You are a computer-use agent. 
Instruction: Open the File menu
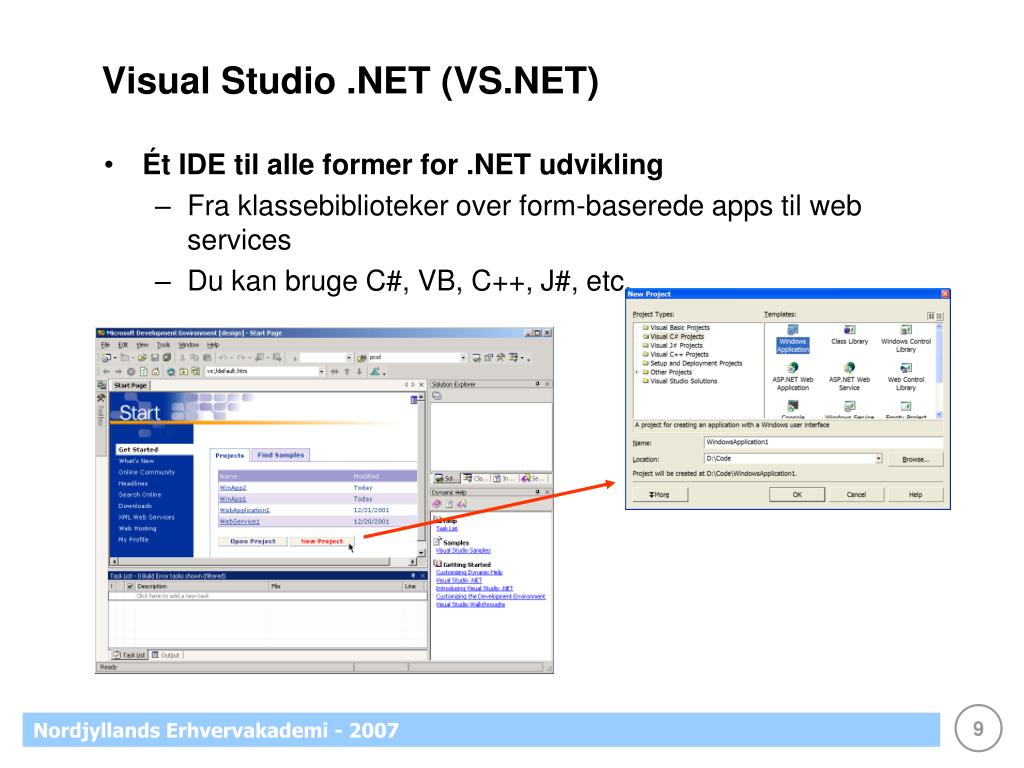105,345
